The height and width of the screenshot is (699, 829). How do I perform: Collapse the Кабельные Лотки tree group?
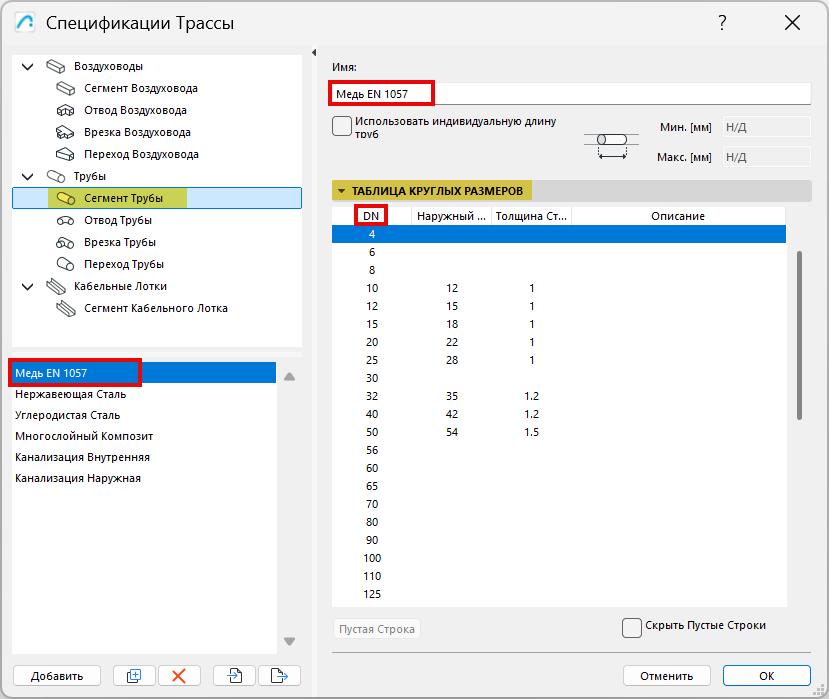27,287
